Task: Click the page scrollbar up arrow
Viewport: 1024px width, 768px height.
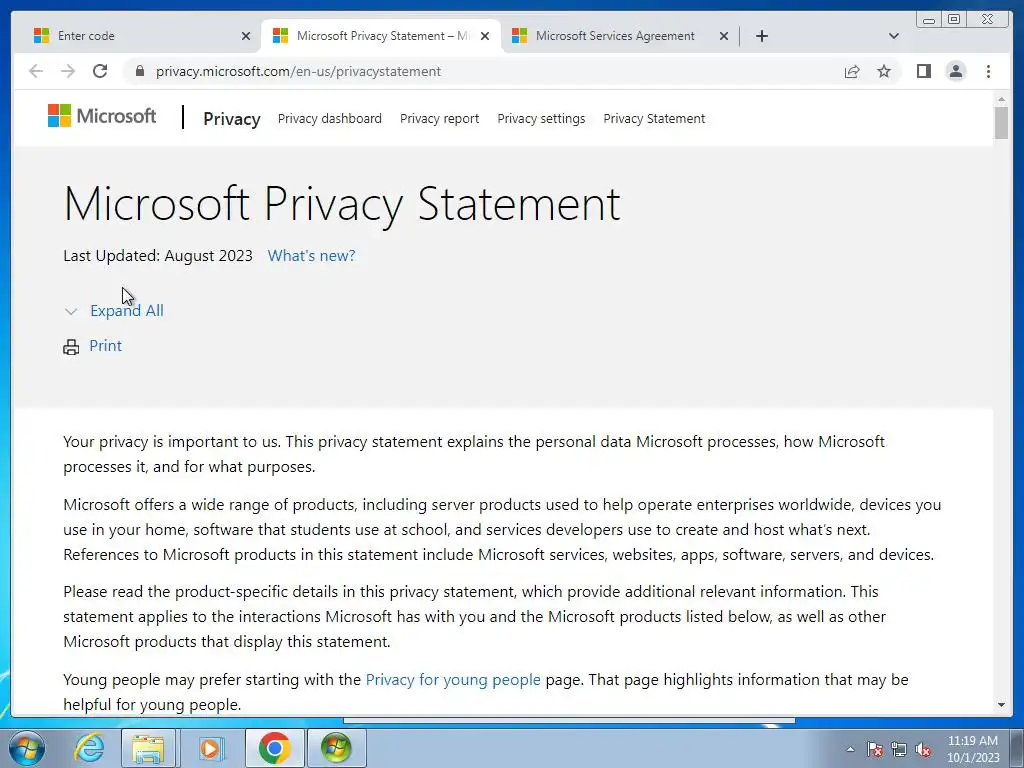Action: tap(1001, 99)
